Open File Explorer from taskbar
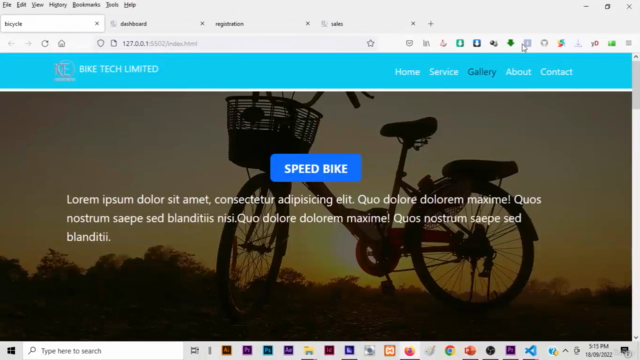Viewport: 640px width, 360px height. pos(309,351)
